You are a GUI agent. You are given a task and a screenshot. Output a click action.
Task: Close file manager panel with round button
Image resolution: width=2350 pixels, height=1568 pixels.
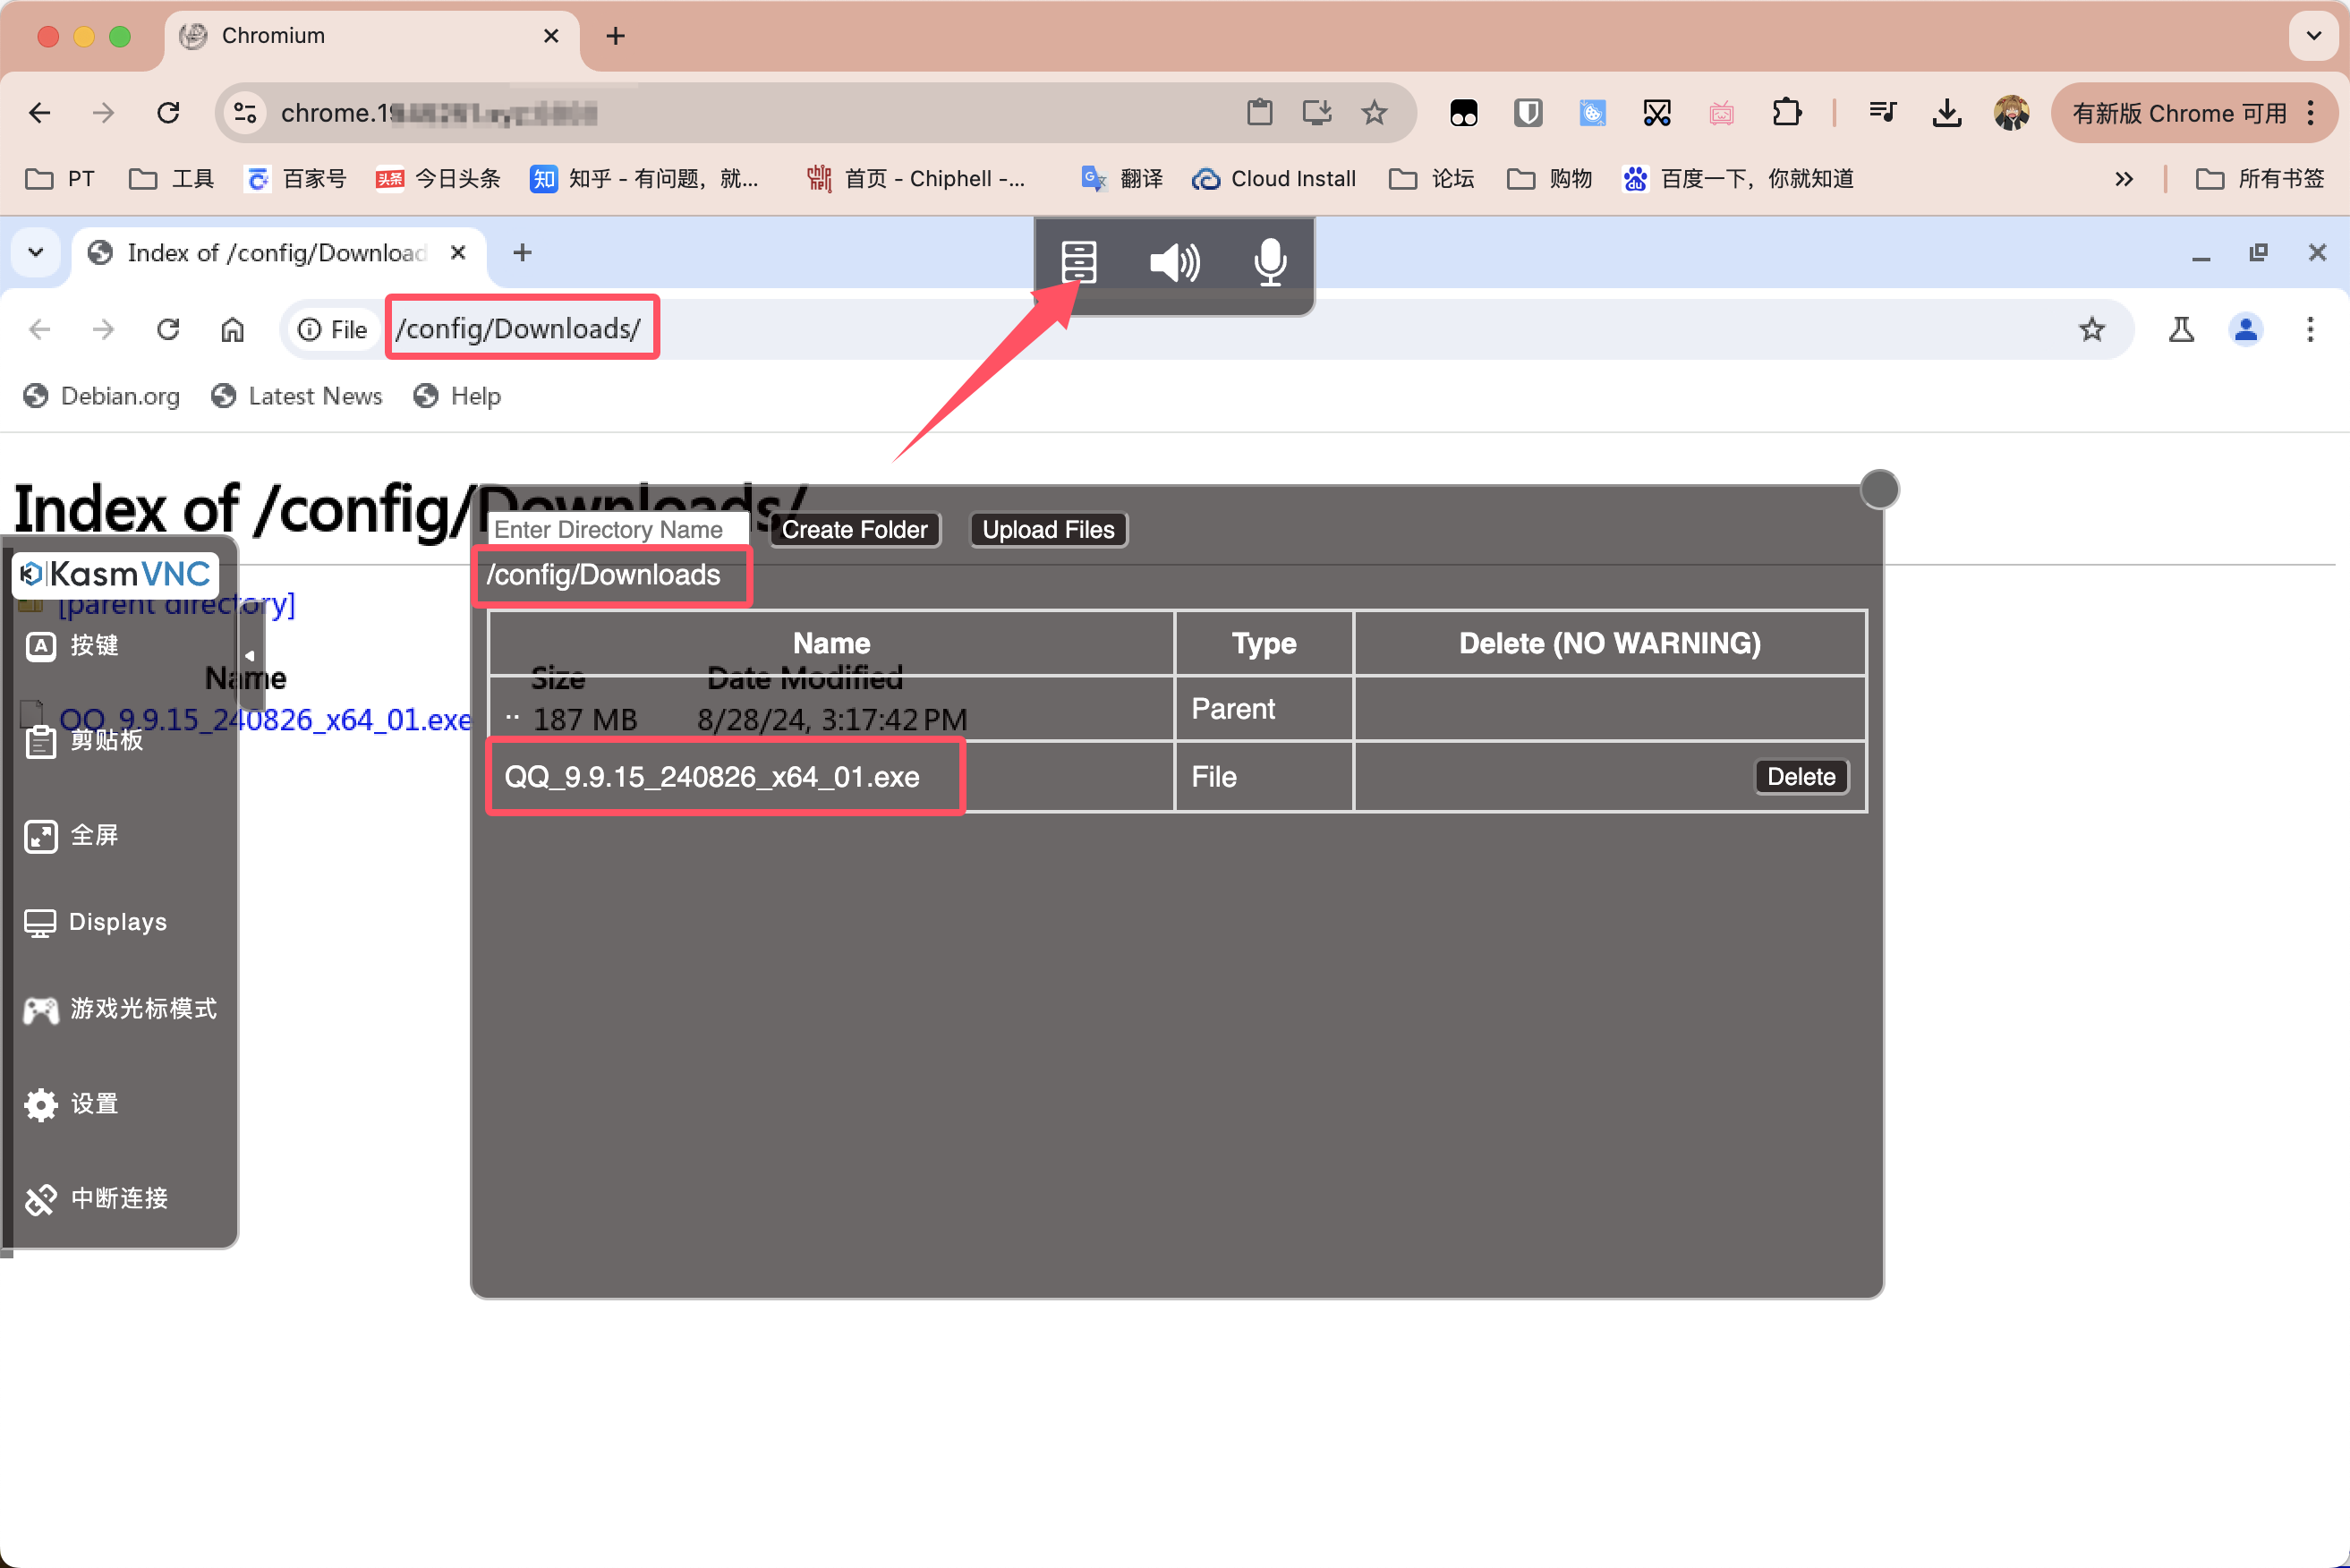tap(1878, 490)
